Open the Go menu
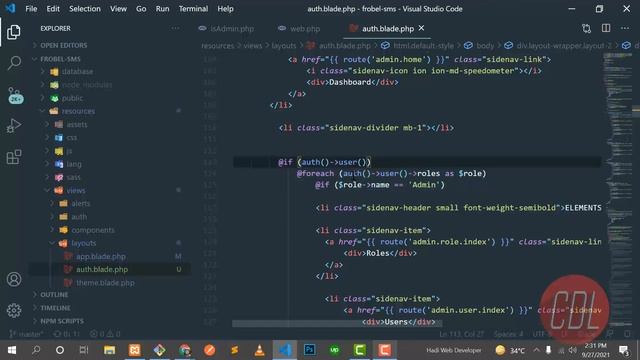This screenshot has width=640, height=360. coord(141,9)
